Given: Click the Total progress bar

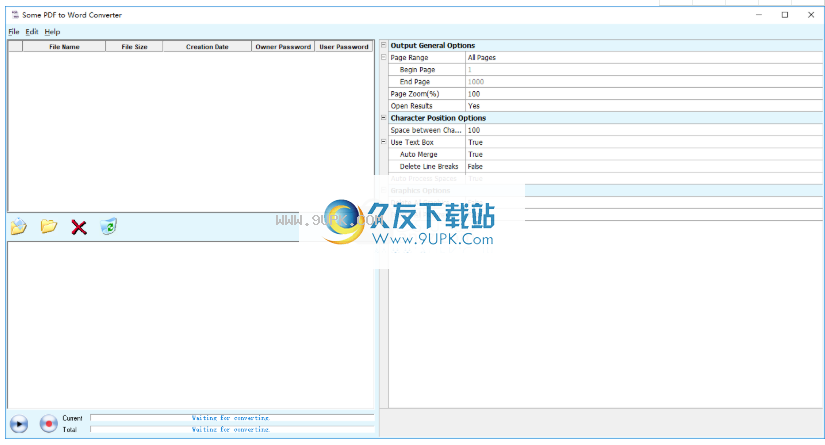Looking at the screenshot, I should [232, 429].
